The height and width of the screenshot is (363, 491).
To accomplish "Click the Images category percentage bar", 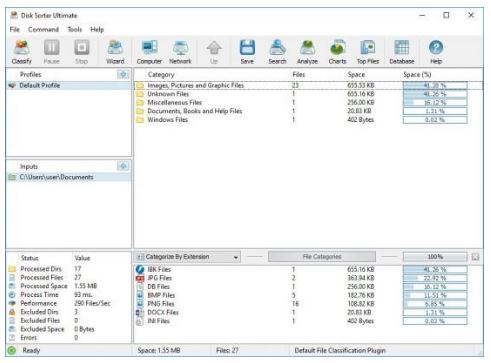I will point(435,86).
